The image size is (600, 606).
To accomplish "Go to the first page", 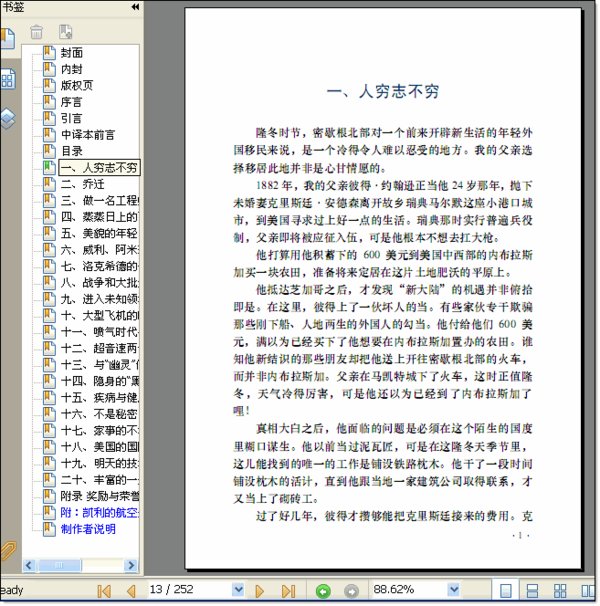I will tap(104, 591).
